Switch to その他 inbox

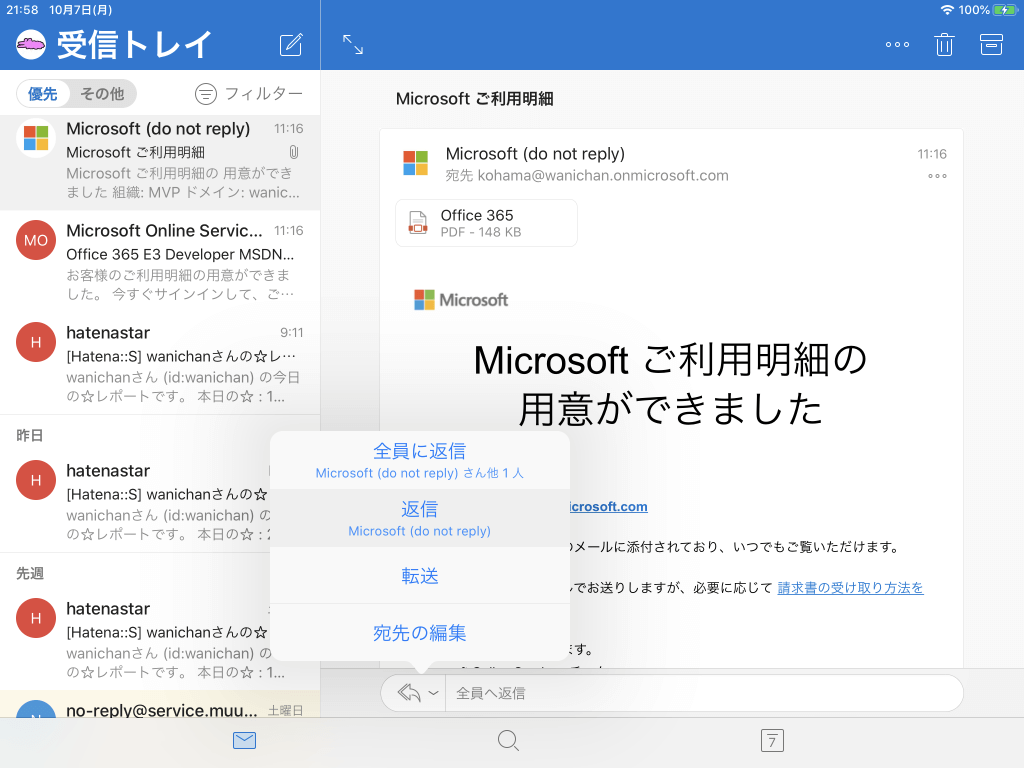[x=102, y=94]
